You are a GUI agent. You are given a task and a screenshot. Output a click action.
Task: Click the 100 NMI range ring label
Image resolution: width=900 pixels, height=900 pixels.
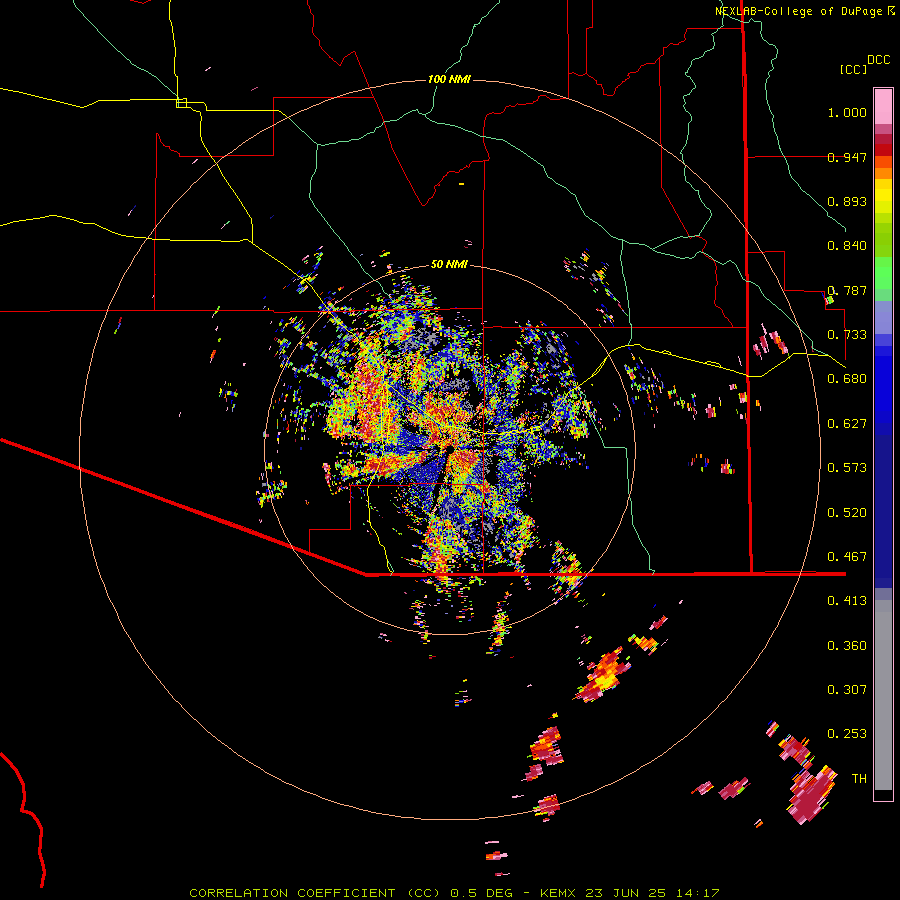tap(449, 79)
